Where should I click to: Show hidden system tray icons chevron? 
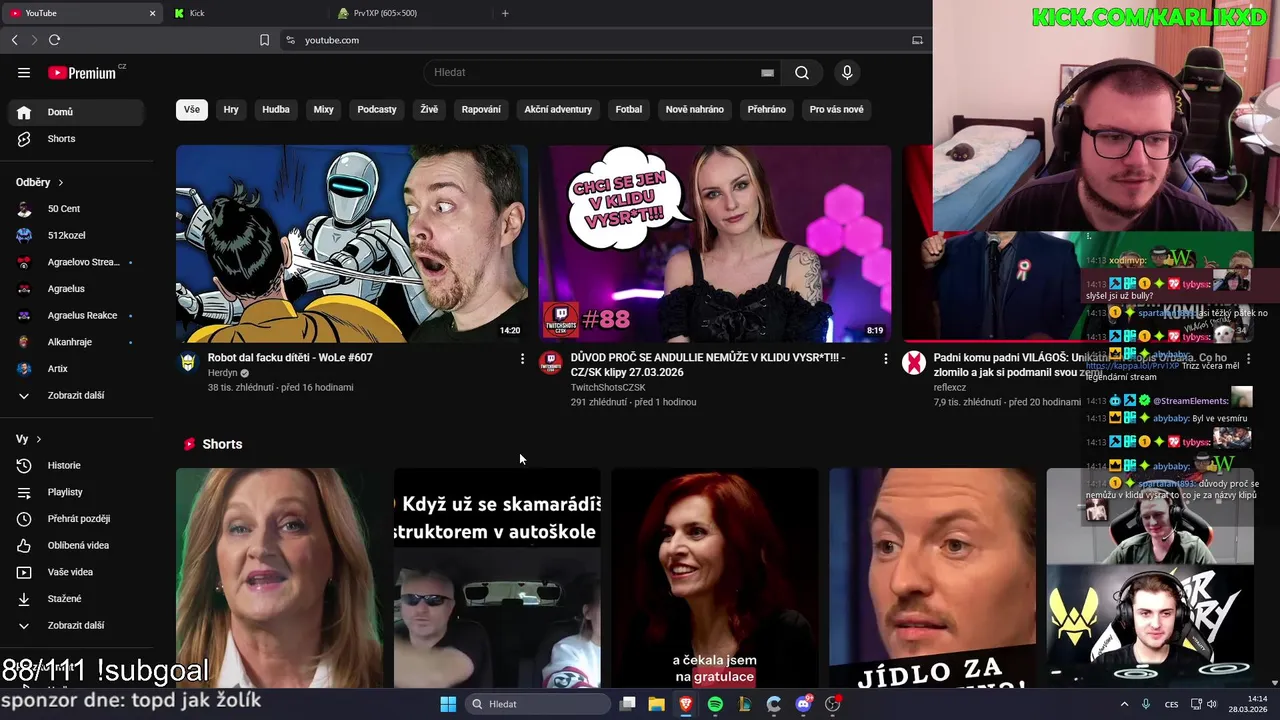(x=1124, y=704)
